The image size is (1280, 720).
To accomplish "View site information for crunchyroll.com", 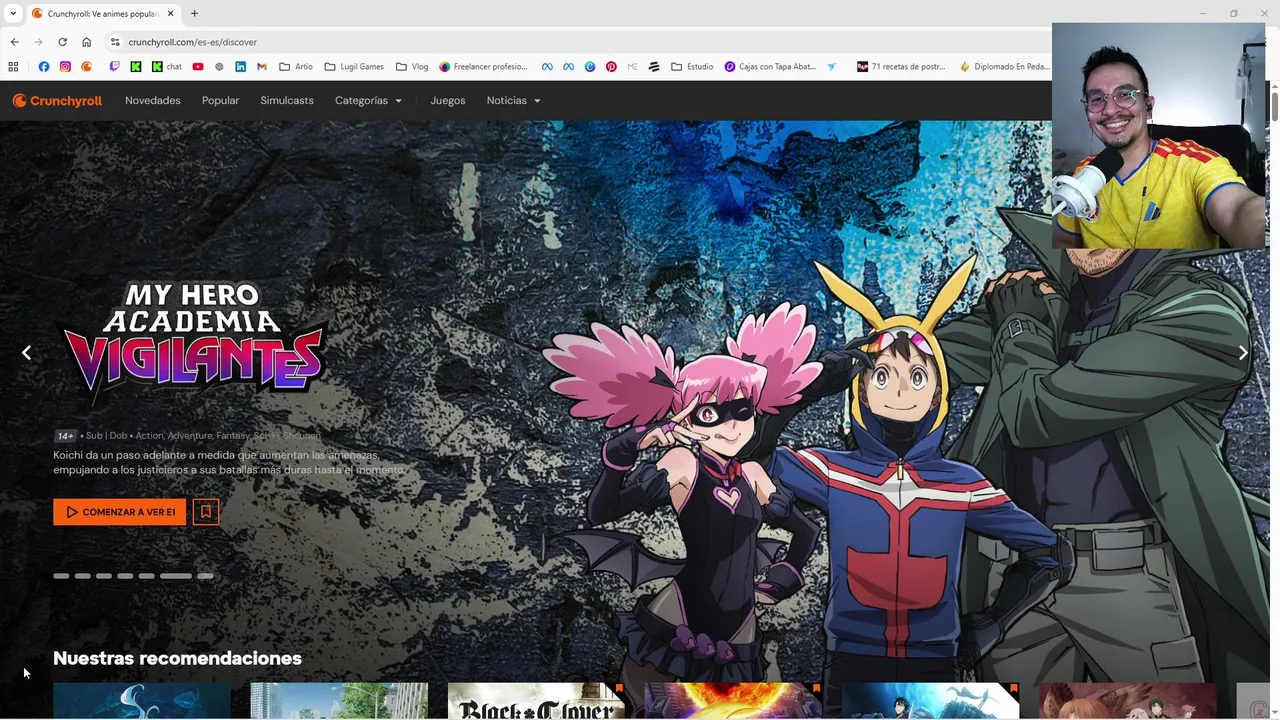I will 115,42.
